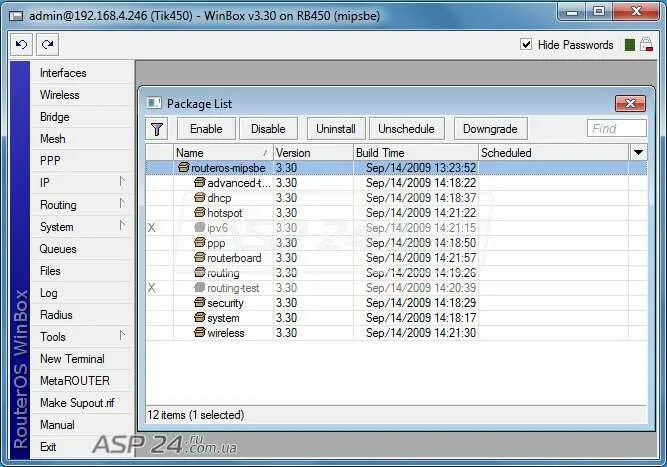Click the ppp package icon
This screenshot has width=667, height=467.
200,242
